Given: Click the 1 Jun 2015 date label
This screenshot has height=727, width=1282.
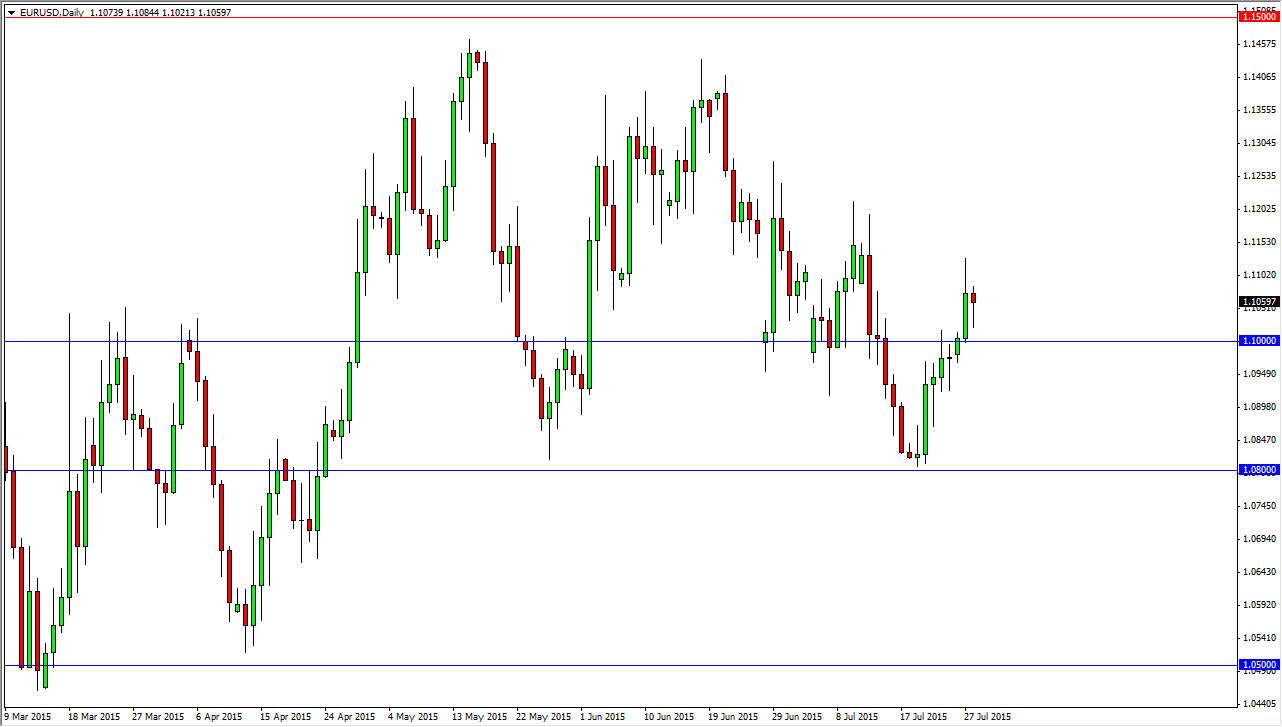Looking at the screenshot, I should [x=605, y=717].
